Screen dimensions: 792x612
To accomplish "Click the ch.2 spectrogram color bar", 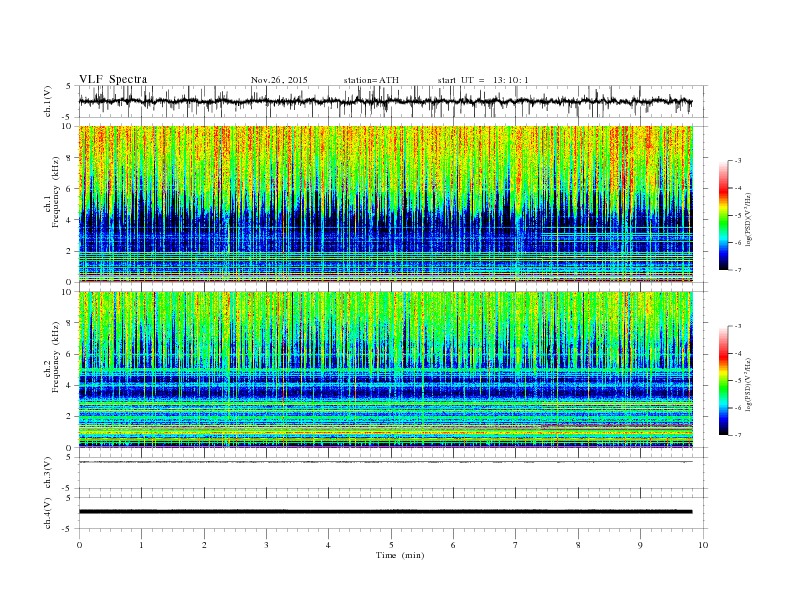I will coord(723,381).
